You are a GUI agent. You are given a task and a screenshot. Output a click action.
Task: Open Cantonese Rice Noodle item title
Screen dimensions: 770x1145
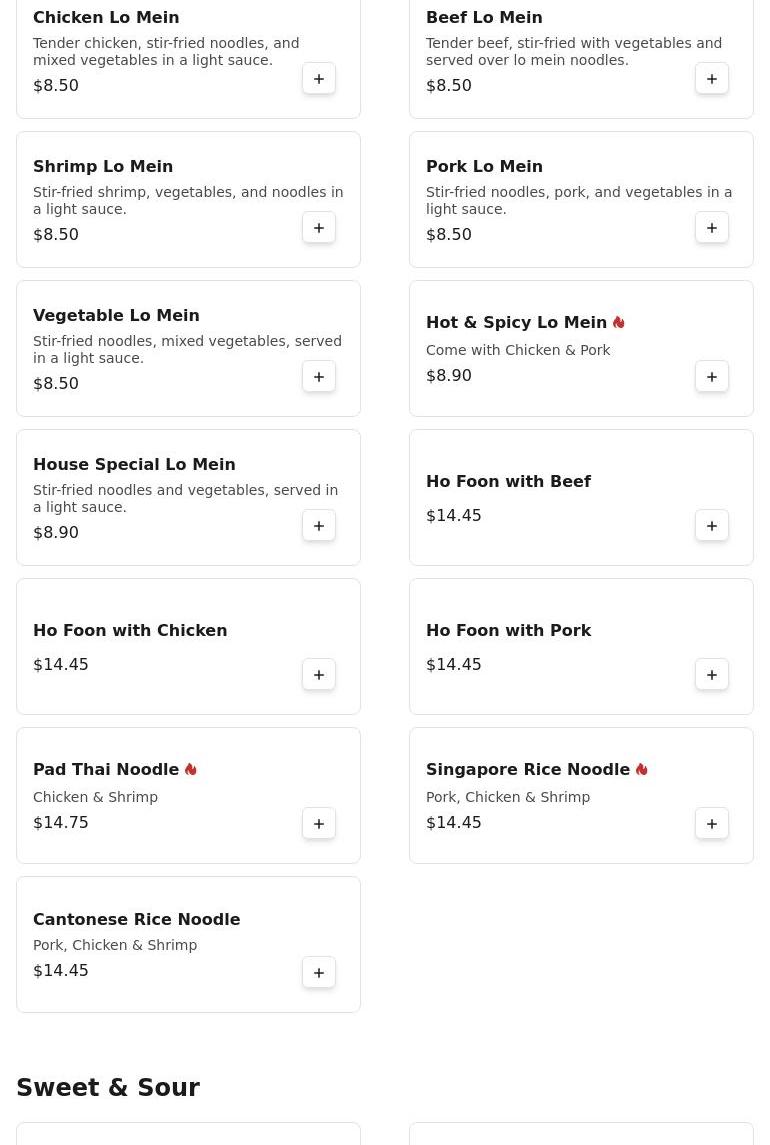tap(137, 919)
